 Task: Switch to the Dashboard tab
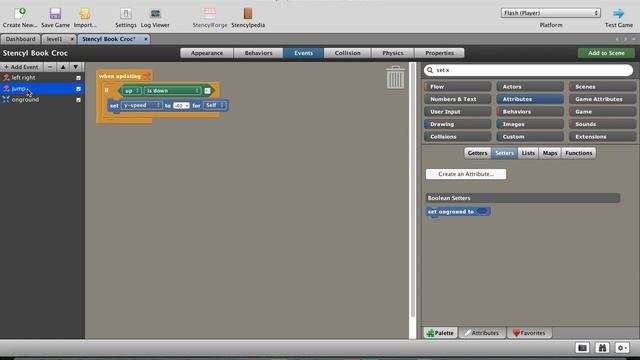tap(20, 39)
